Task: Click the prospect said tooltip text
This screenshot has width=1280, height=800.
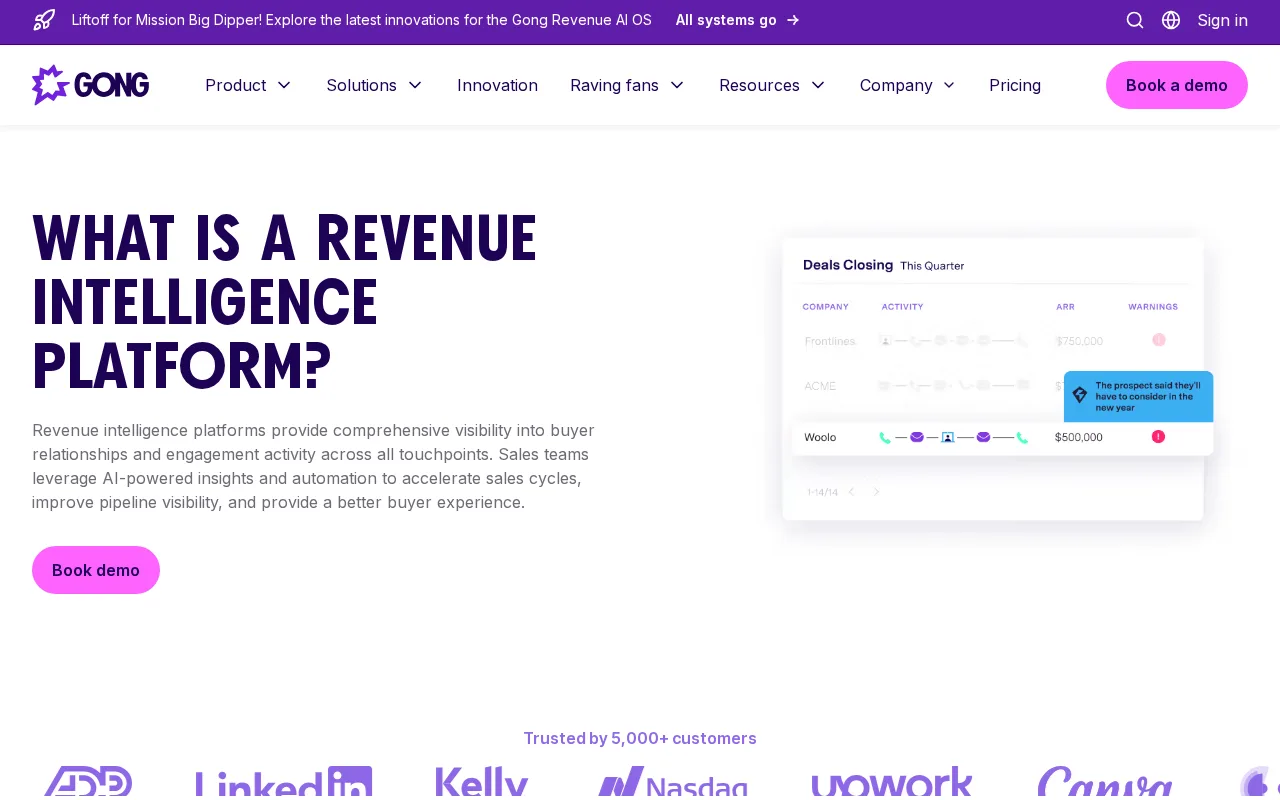Action: [x=1150, y=396]
